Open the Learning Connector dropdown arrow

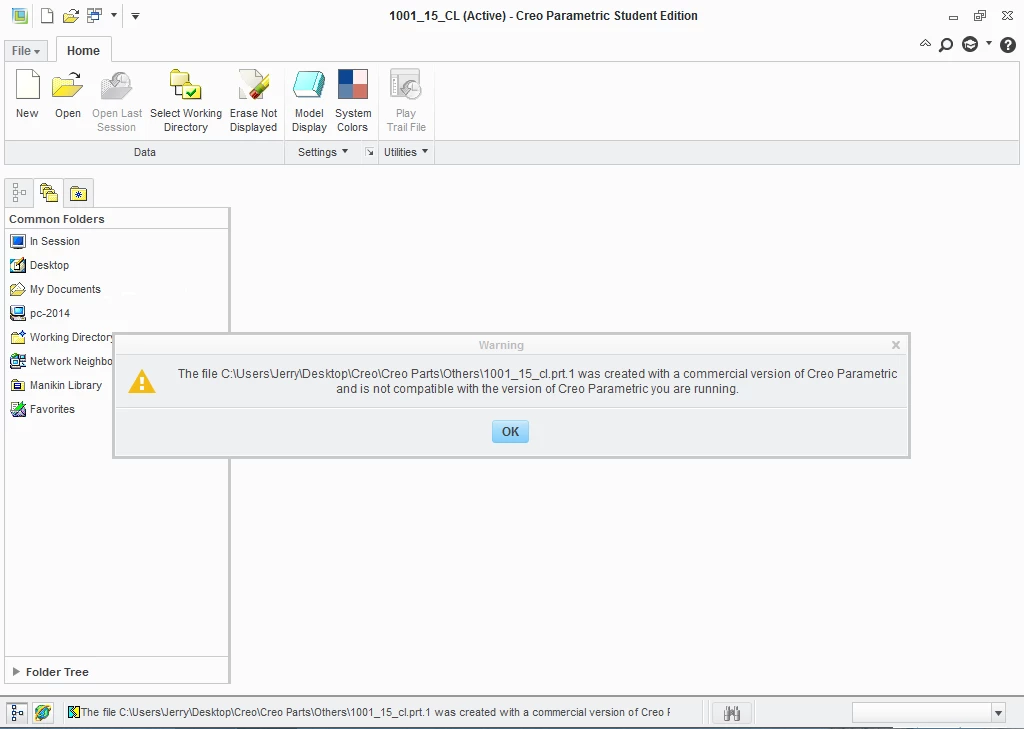tap(989, 43)
